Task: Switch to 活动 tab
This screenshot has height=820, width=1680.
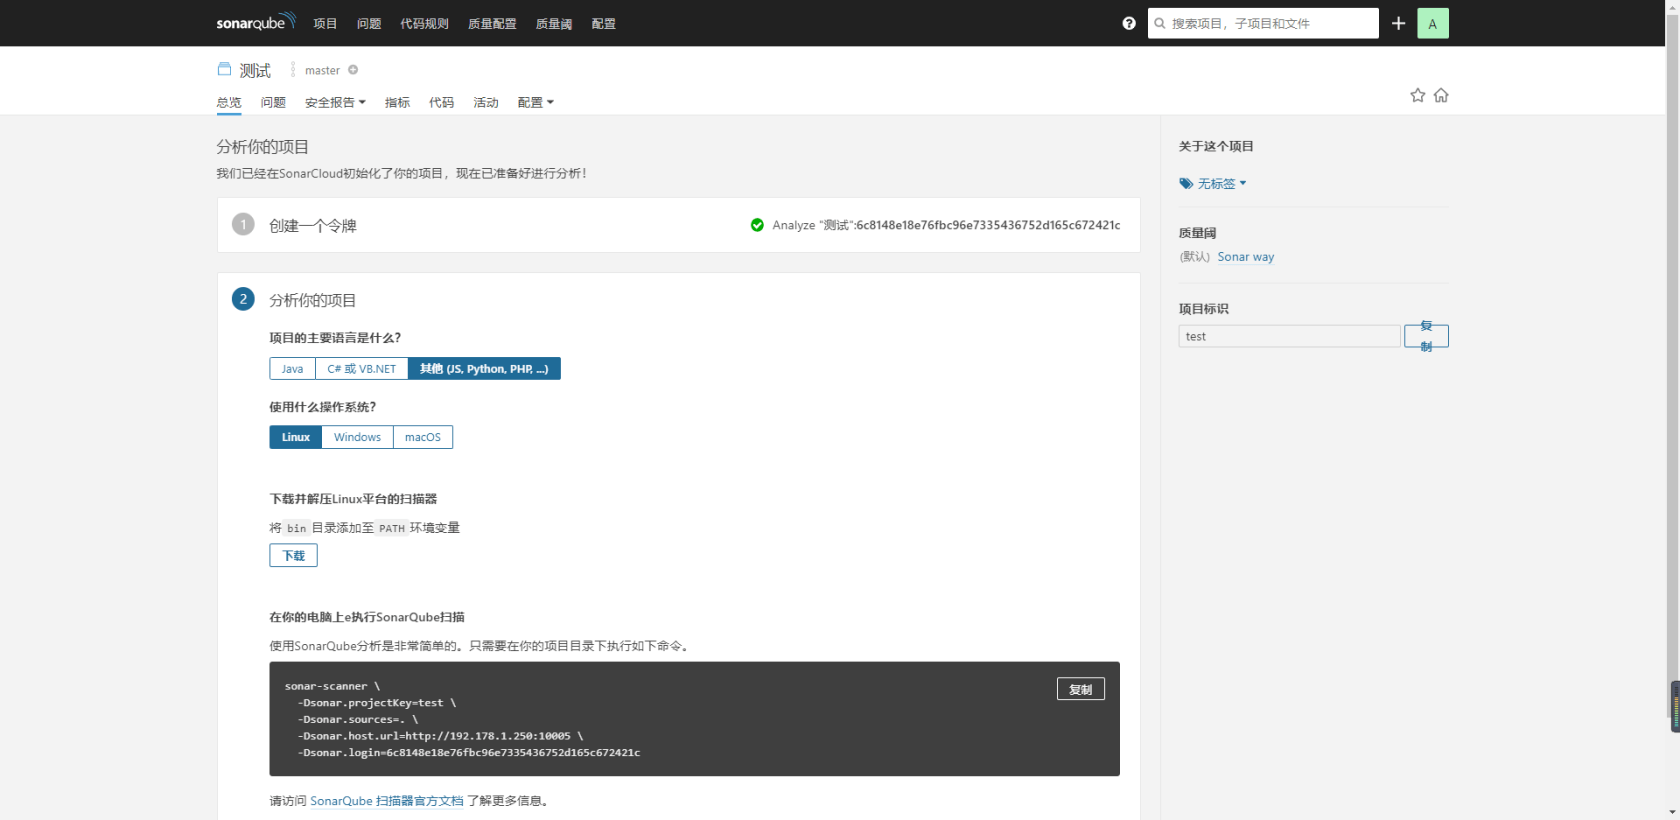Action: [485, 102]
